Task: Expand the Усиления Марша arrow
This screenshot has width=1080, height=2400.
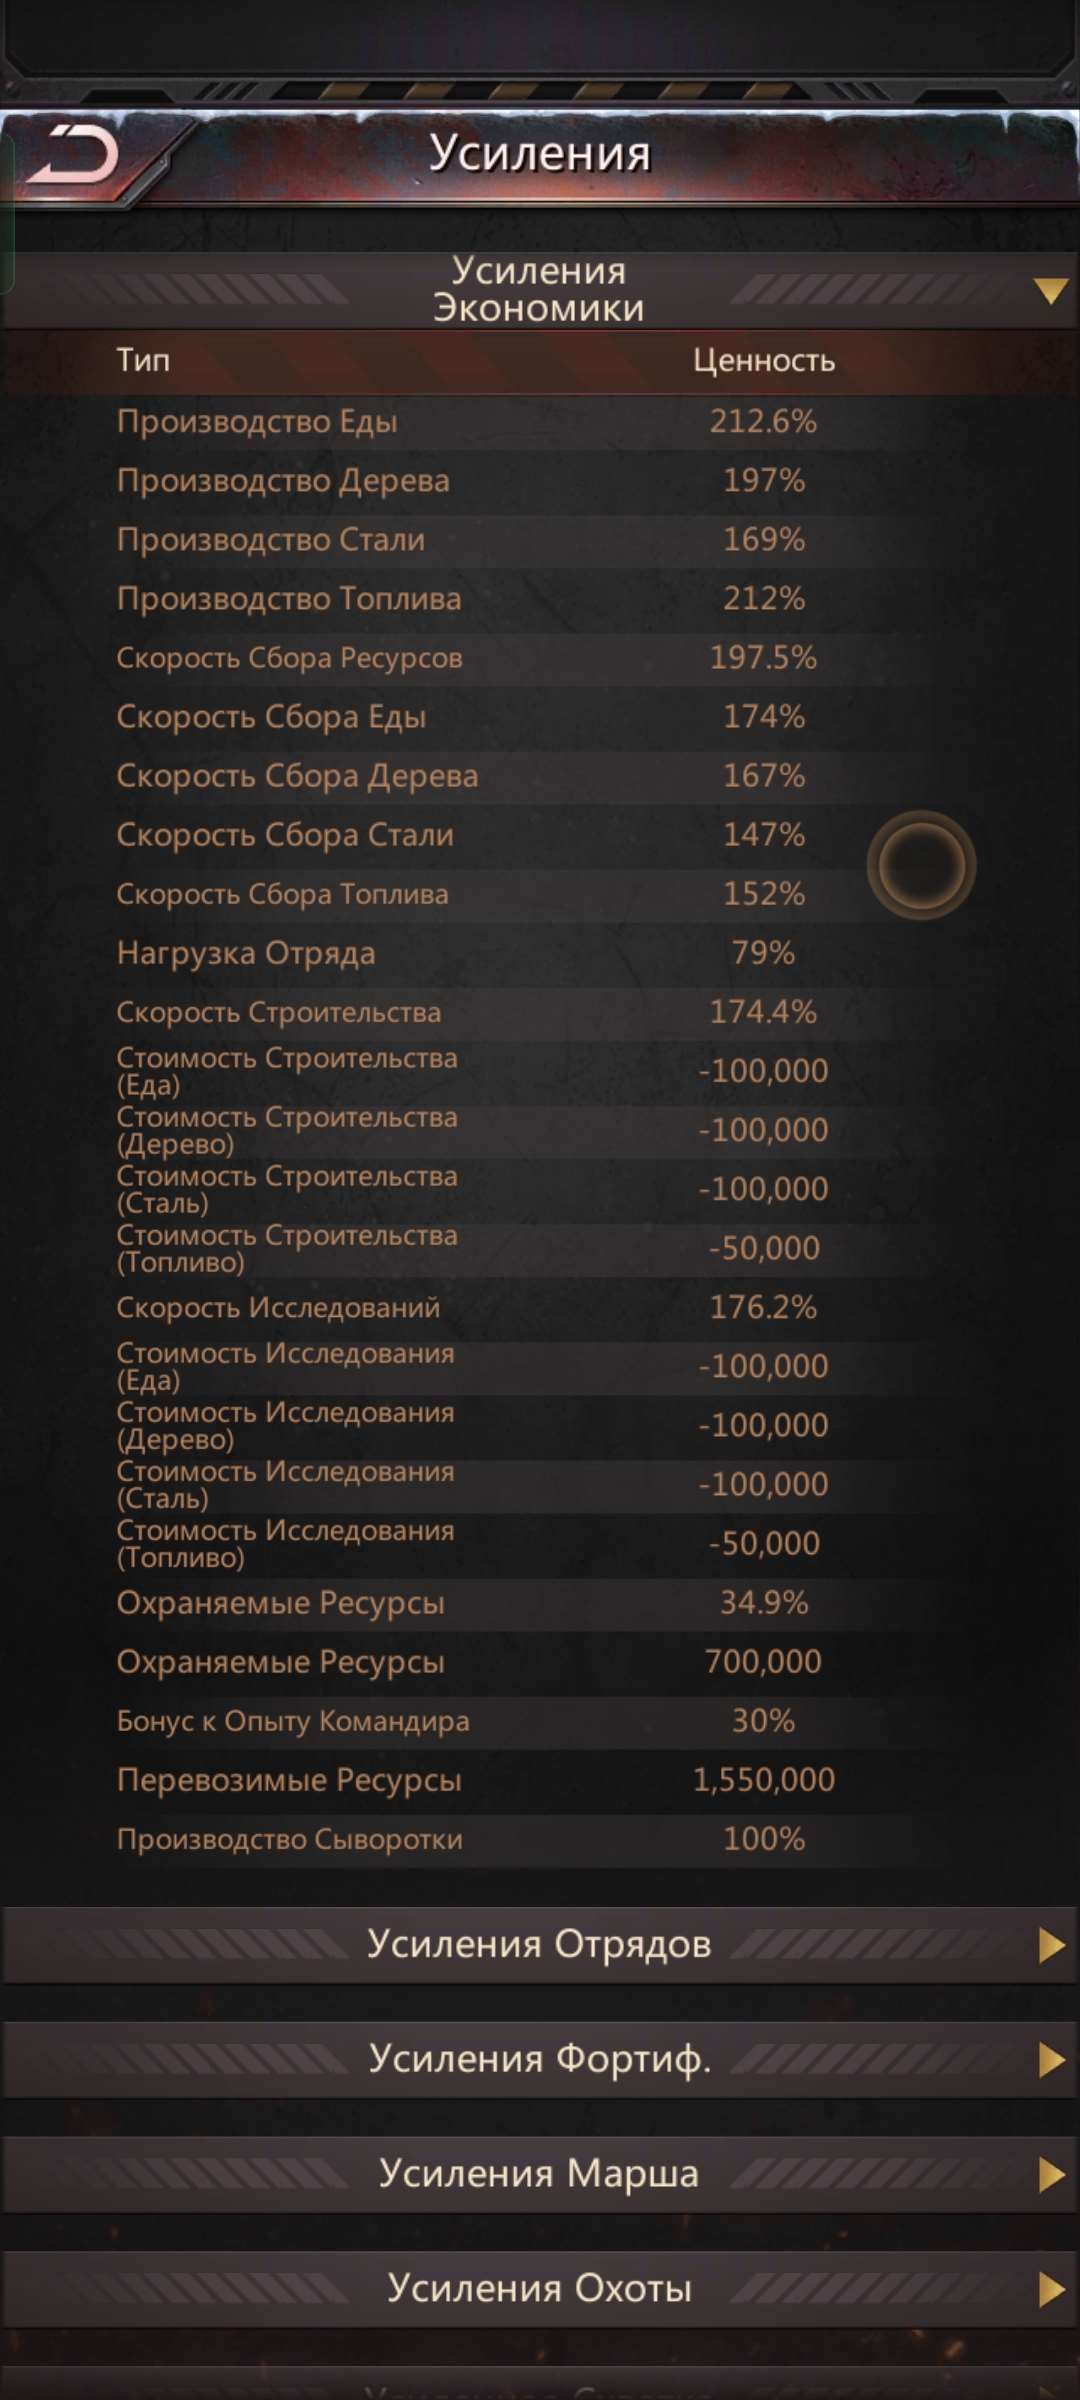Action: click(1050, 2175)
